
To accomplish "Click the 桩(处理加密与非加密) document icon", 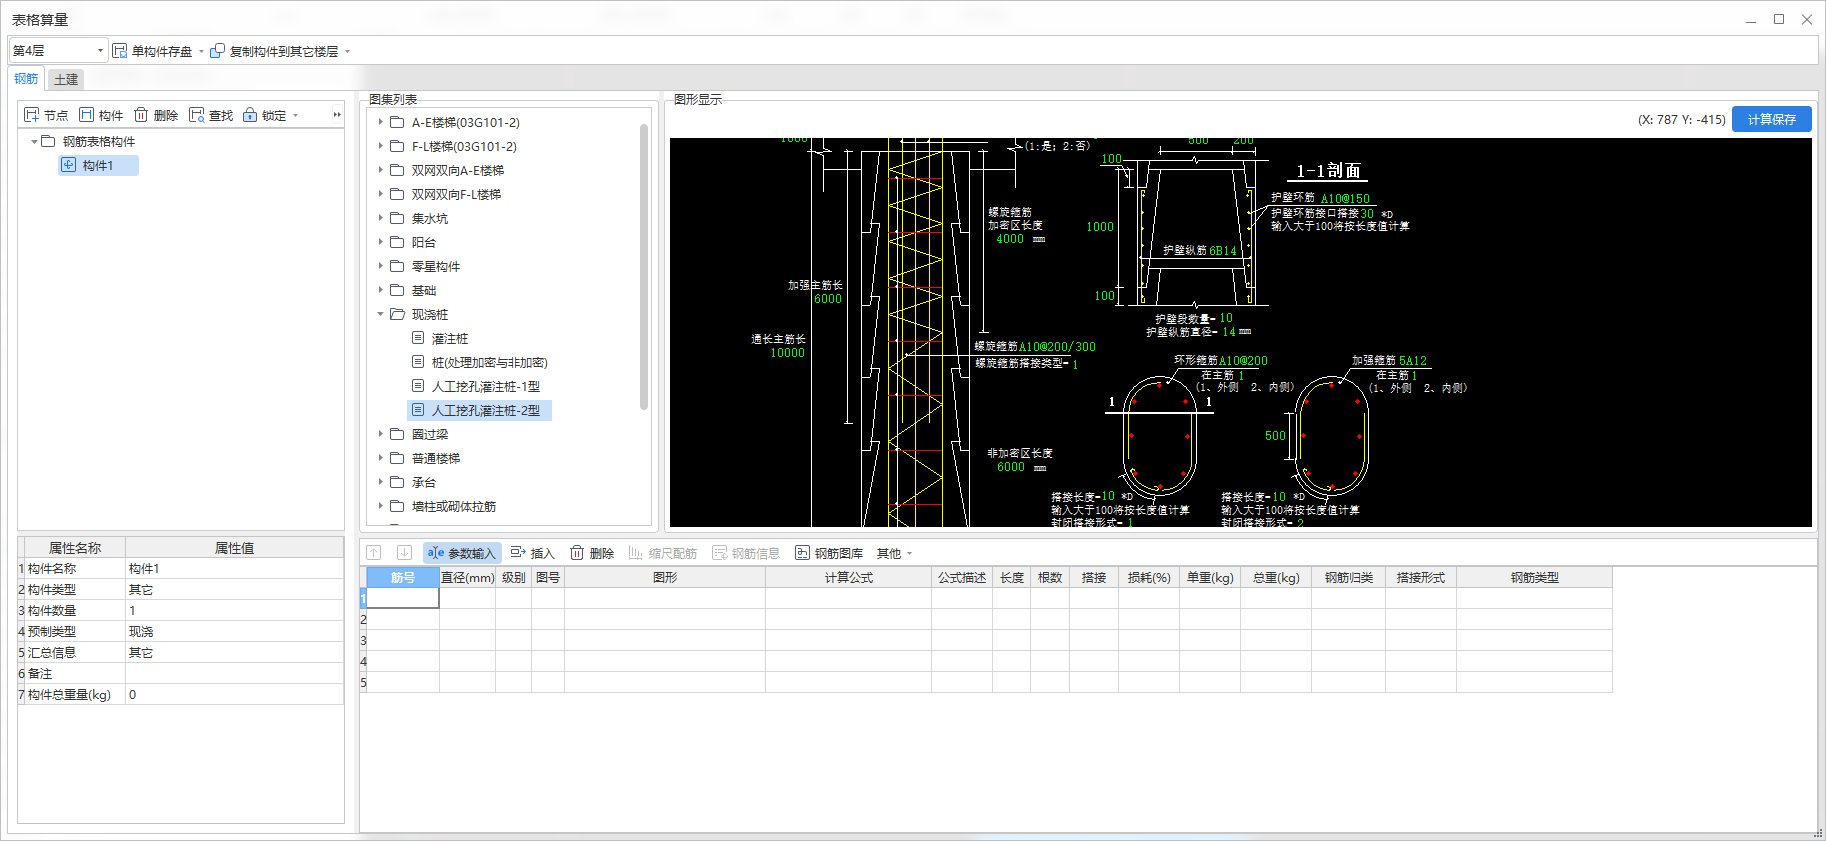I will pyautogui.click(x=418, y=362).
